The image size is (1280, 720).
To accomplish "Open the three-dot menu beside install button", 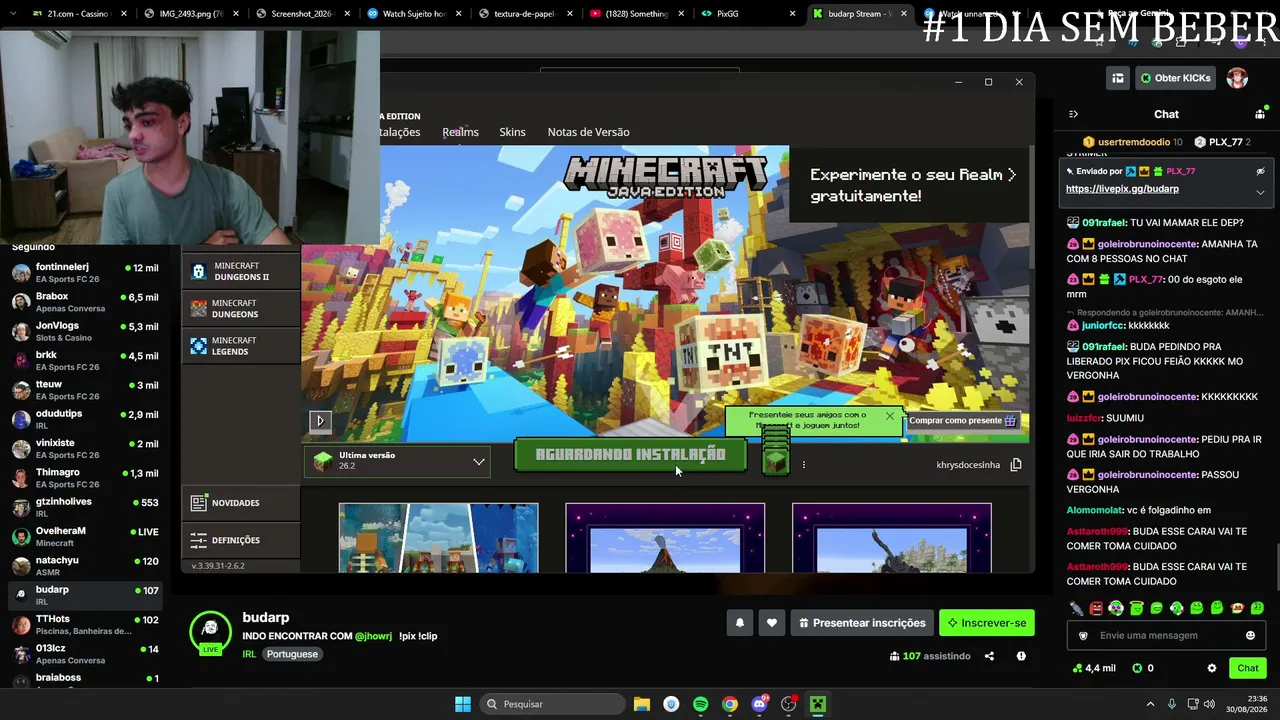I will [803, 464].
